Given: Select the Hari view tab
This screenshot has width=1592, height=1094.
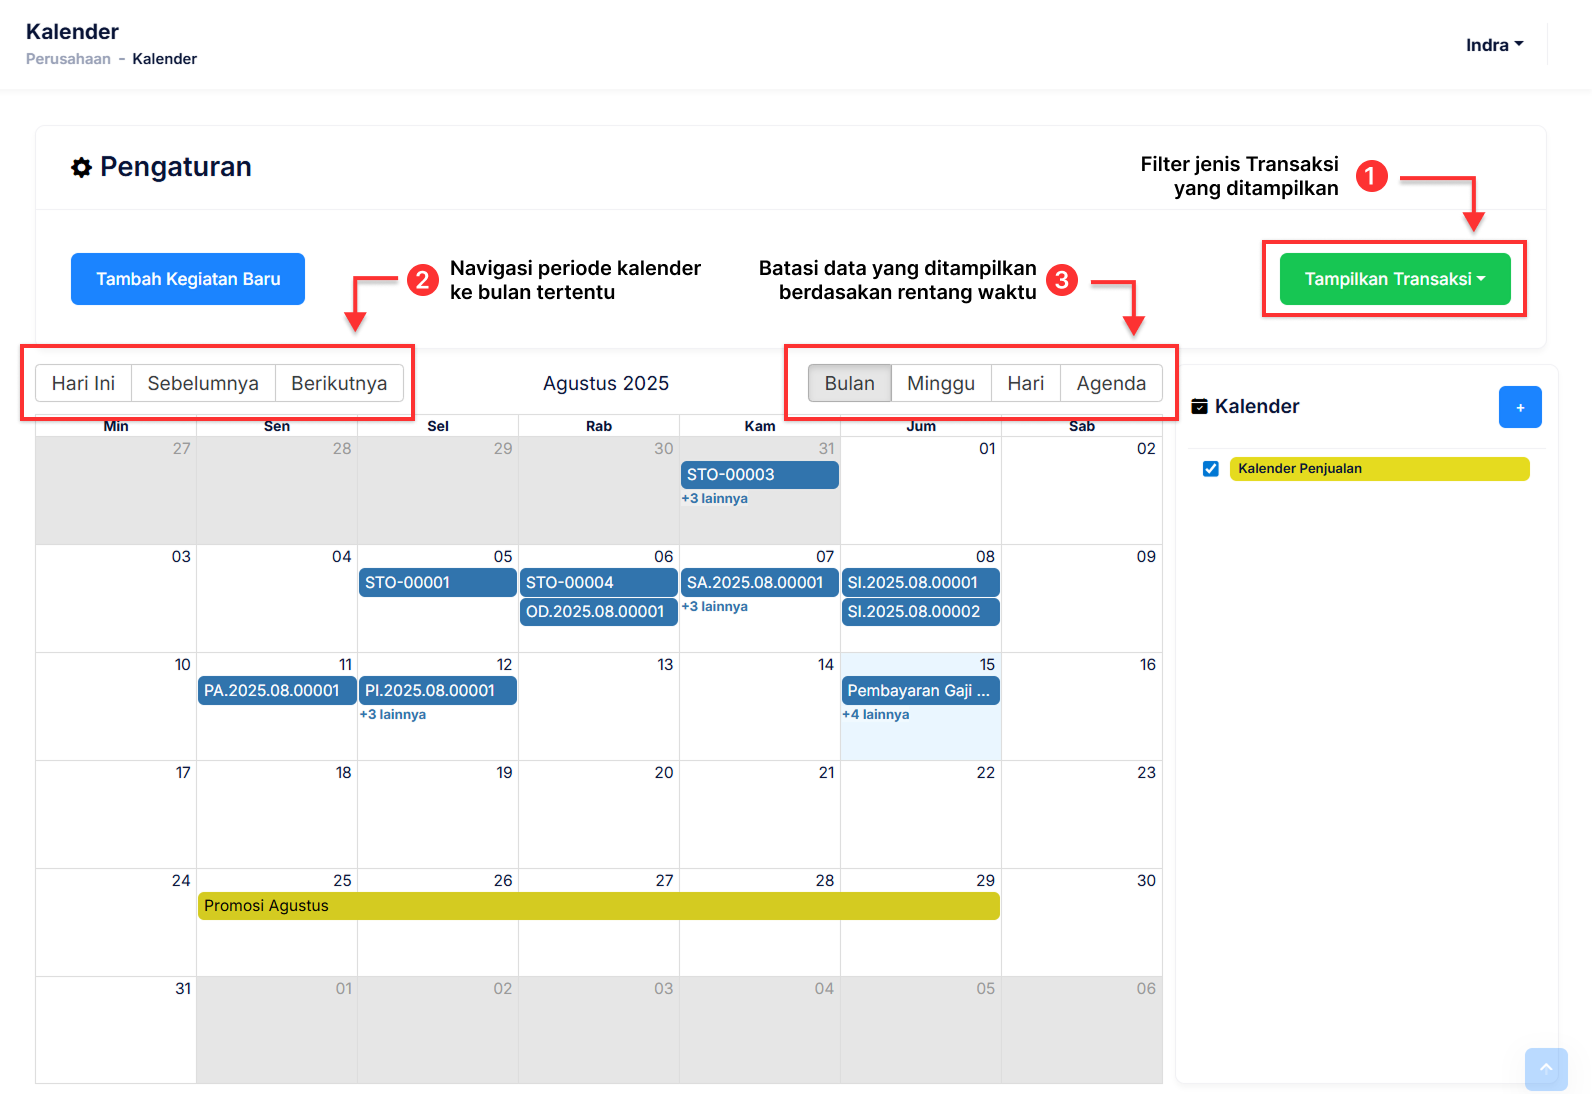Looking at the screenshot, I should (1025, 383).
